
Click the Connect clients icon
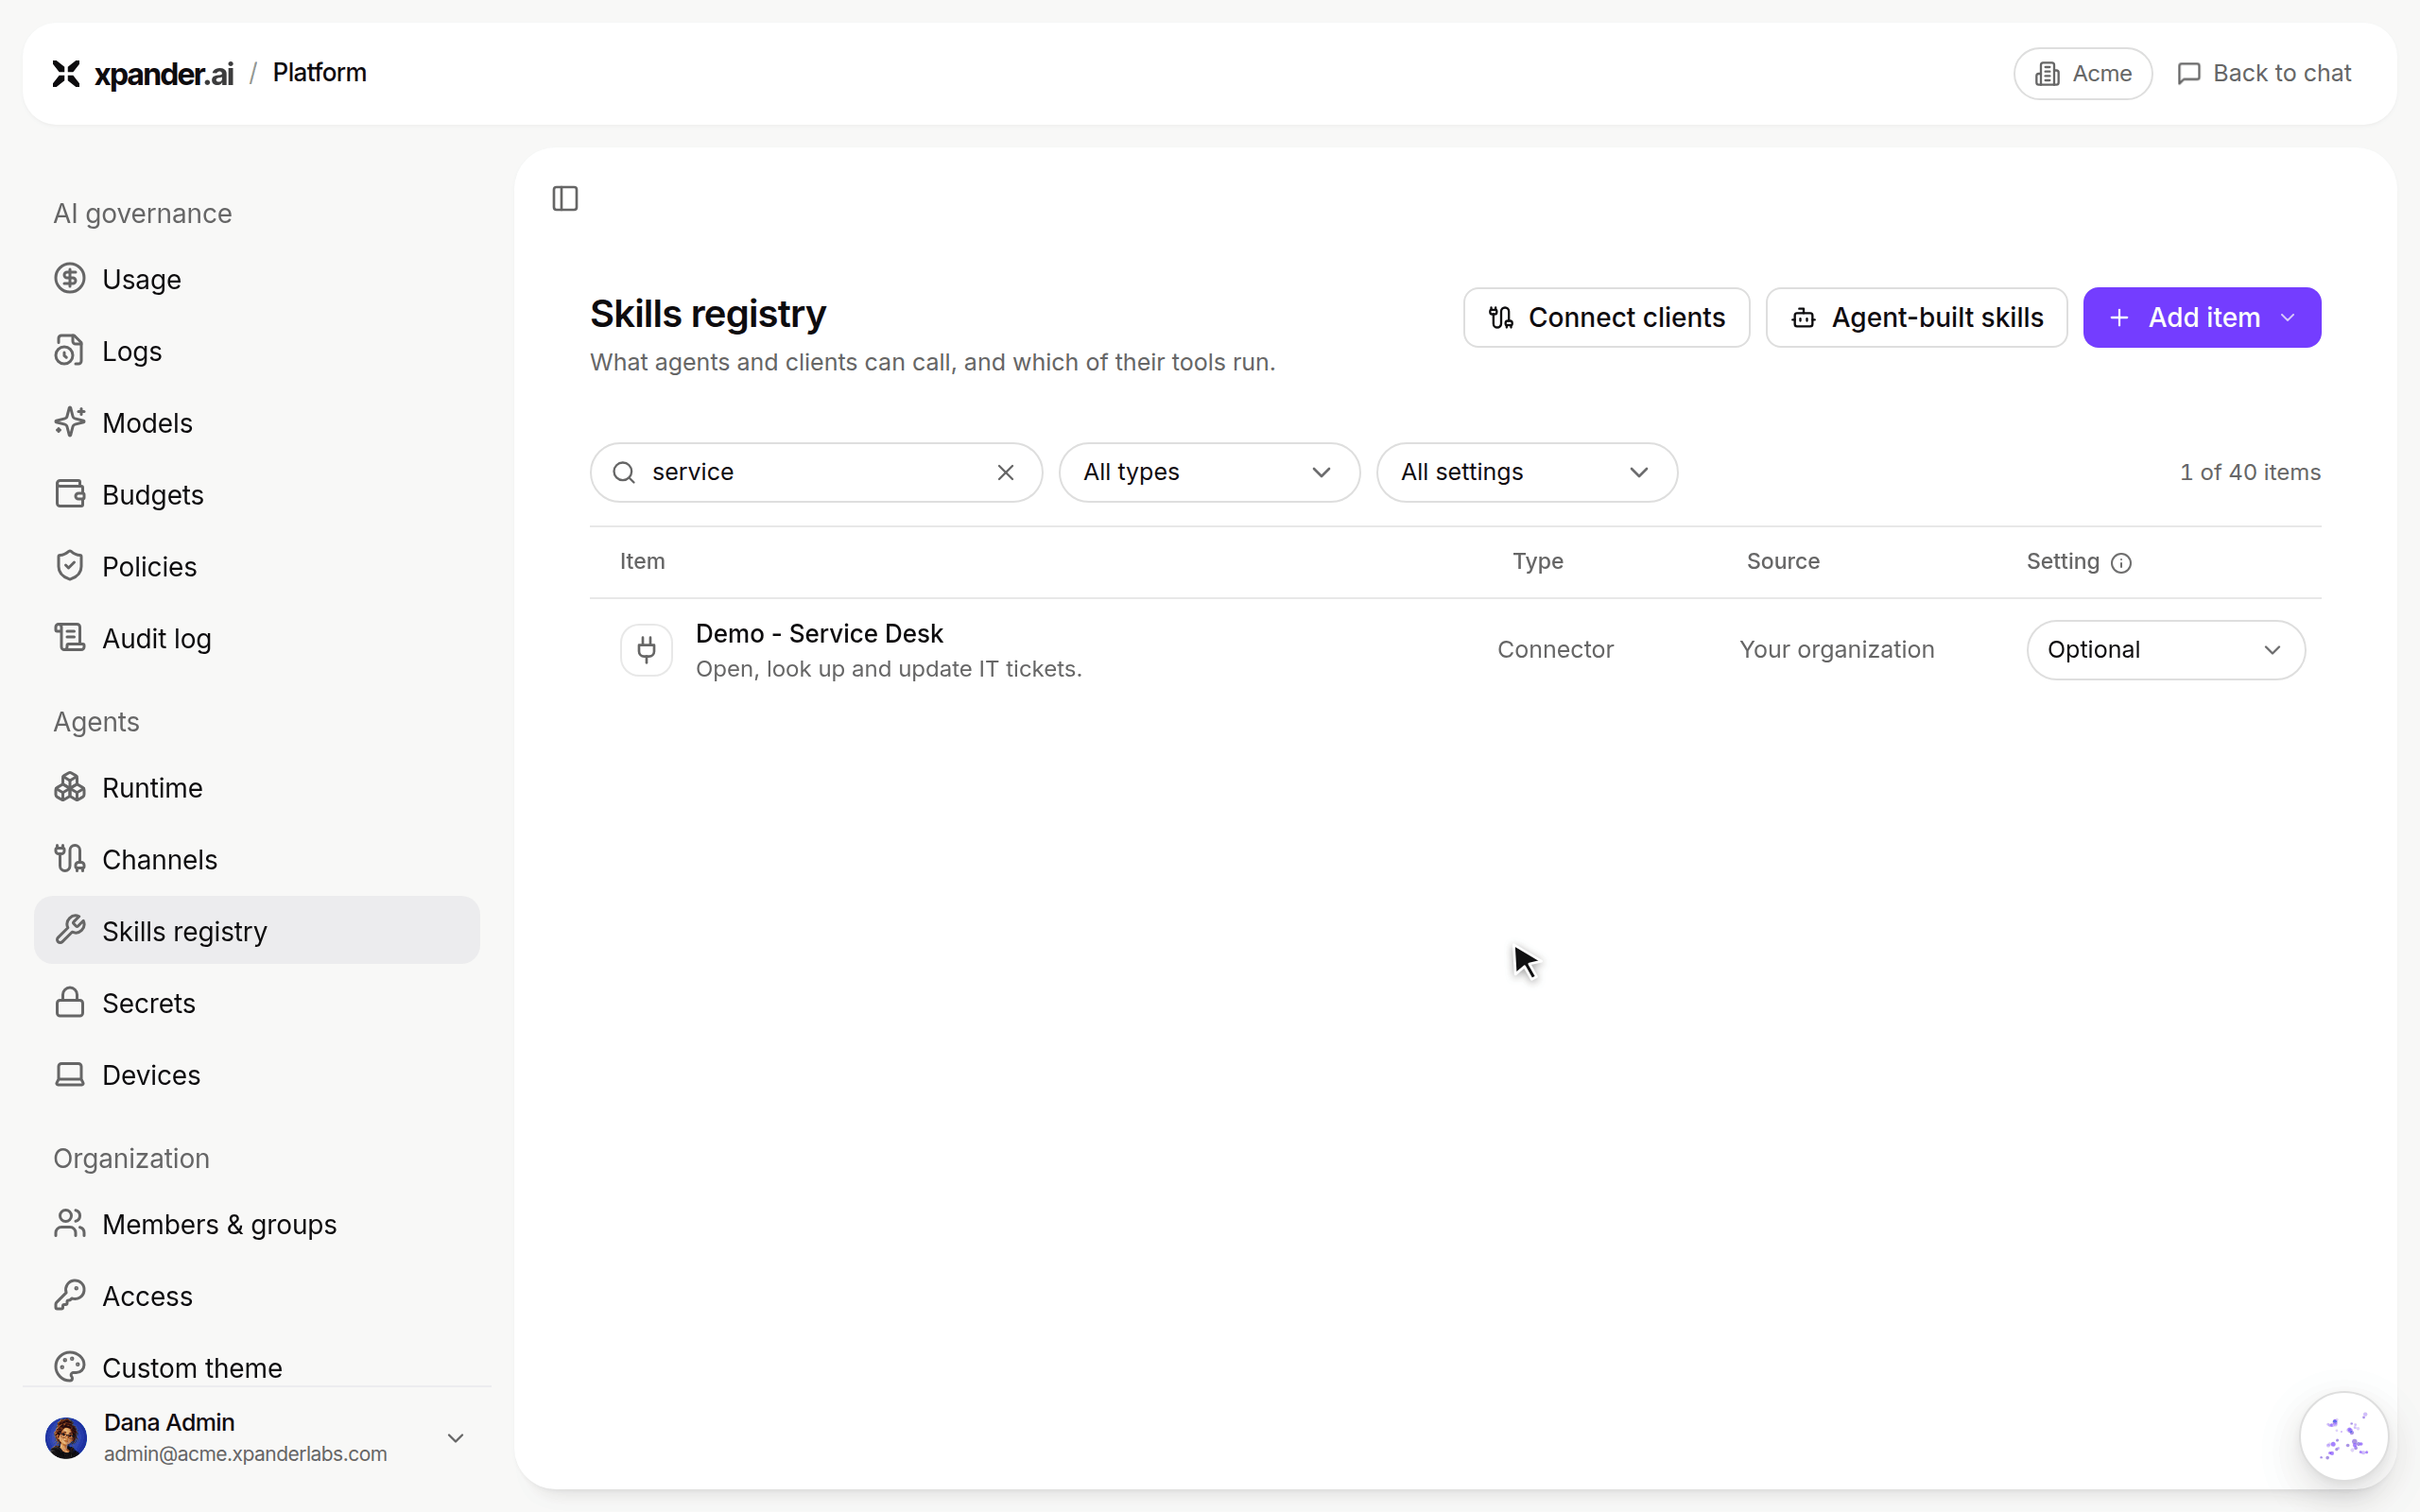tap(1501, 318)
